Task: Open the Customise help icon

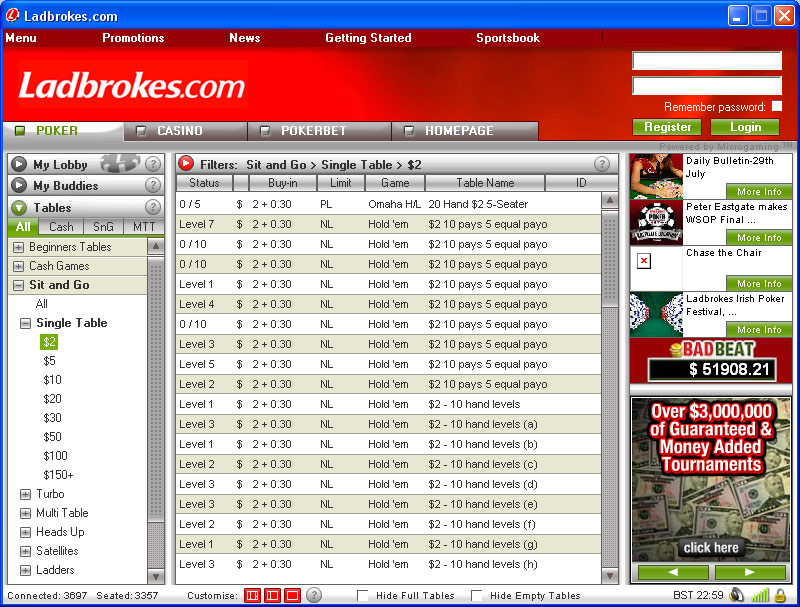Action: tap(314, 595)
